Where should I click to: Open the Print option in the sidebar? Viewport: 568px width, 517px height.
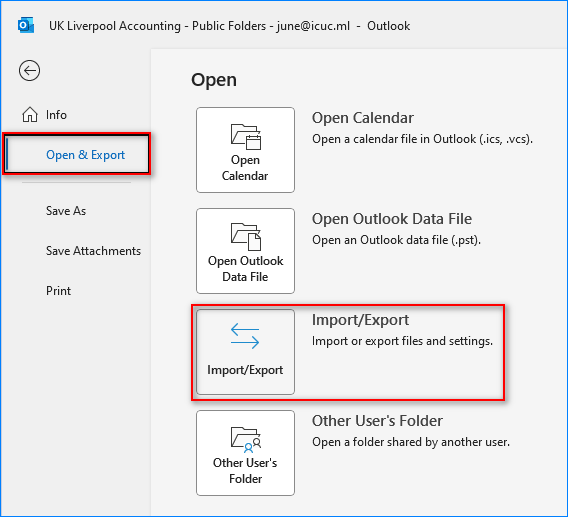click(x=58, y=291)
